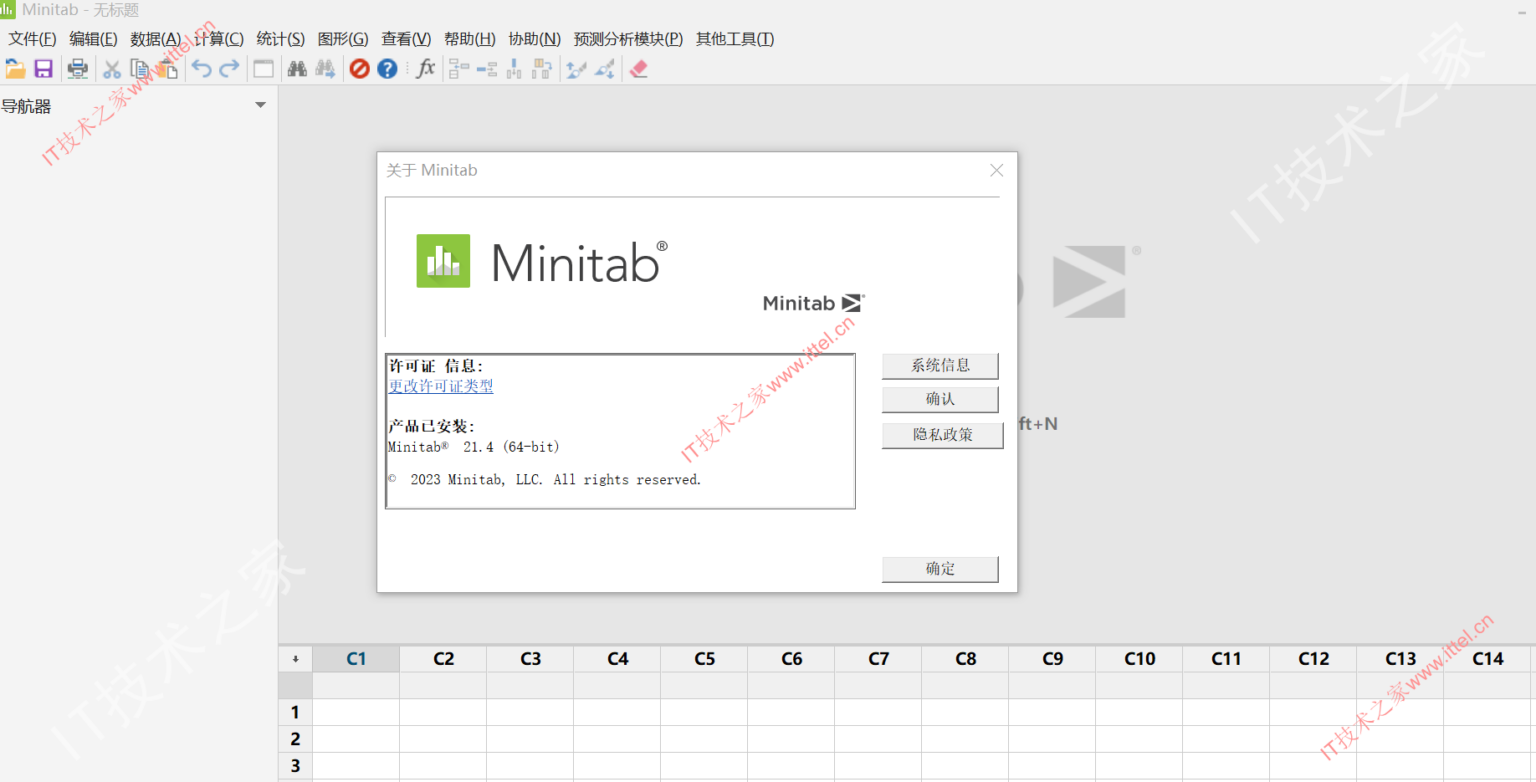1536x782 pixels.
Task: Open the 统计(S) menu
Action: 280,38
